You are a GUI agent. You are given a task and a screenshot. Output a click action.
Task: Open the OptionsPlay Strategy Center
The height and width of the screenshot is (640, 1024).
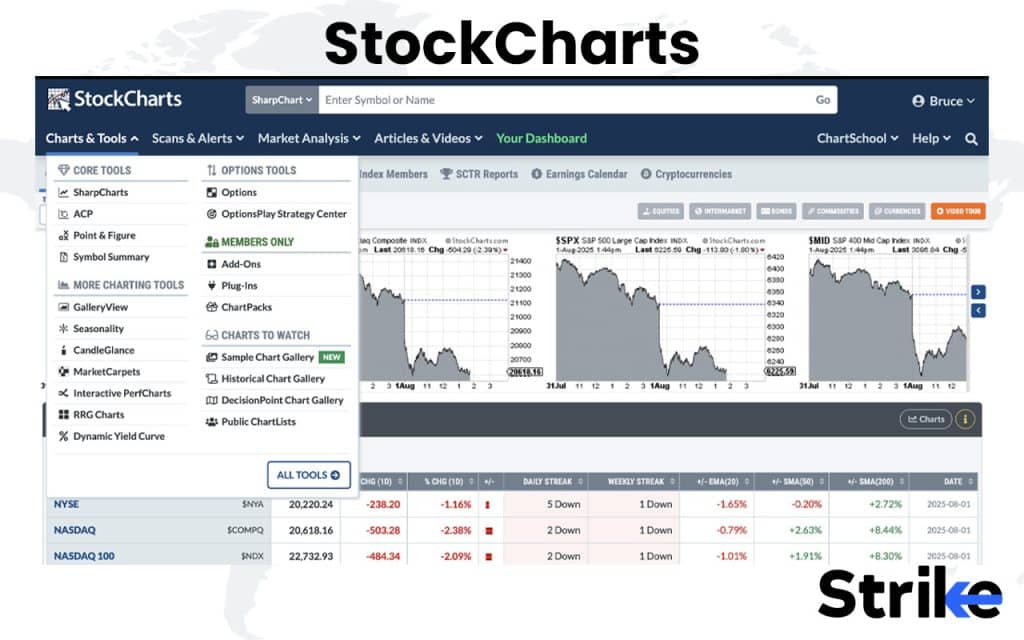pos(285,213)
